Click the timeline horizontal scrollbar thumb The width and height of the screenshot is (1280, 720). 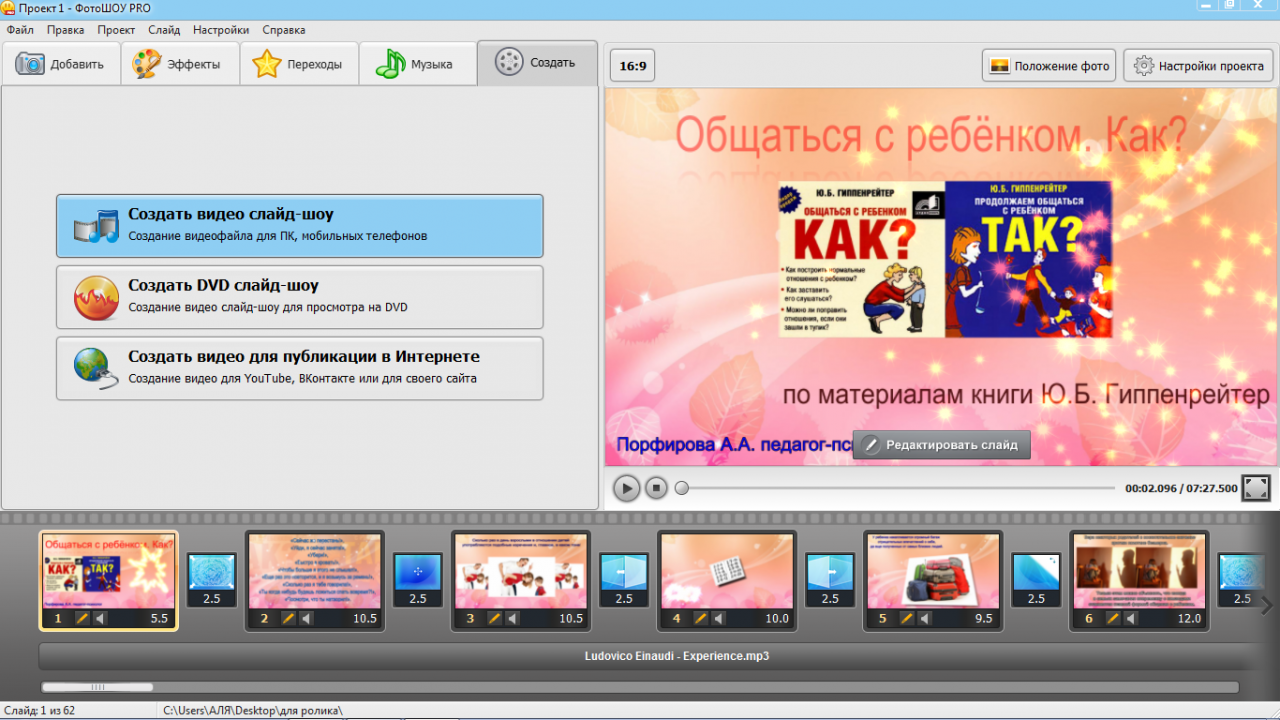97,687
